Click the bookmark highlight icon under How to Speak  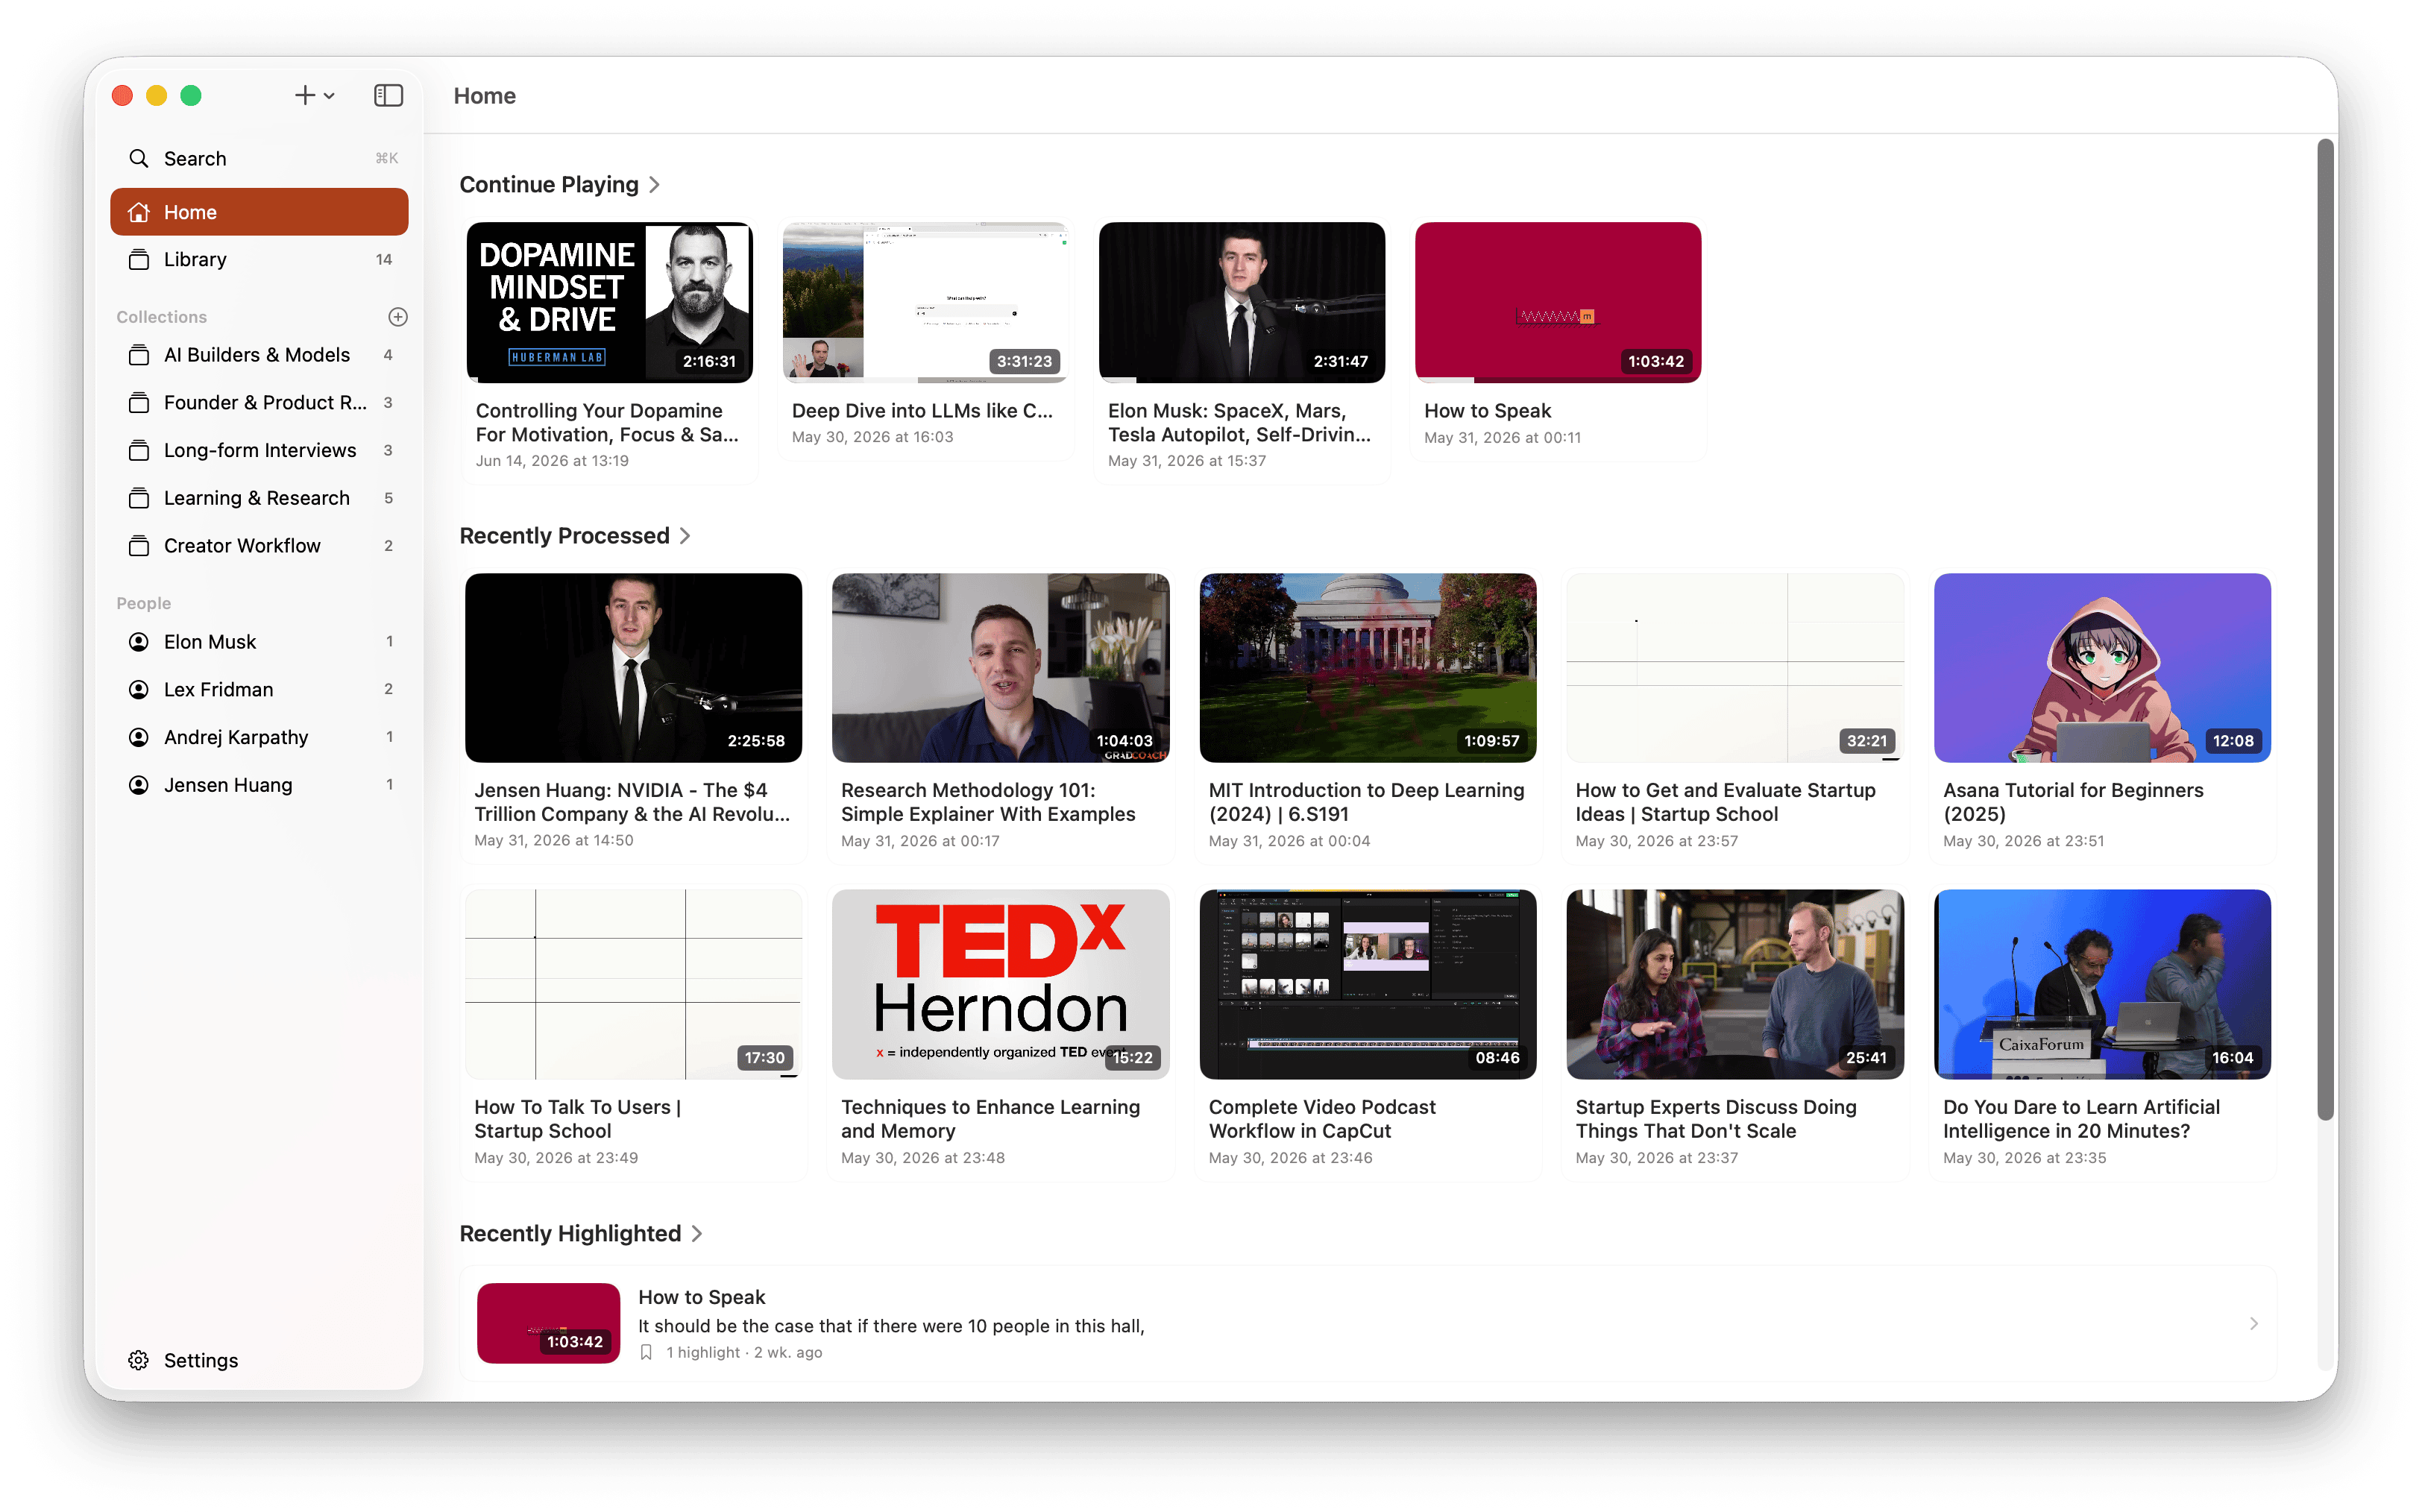646,1352
